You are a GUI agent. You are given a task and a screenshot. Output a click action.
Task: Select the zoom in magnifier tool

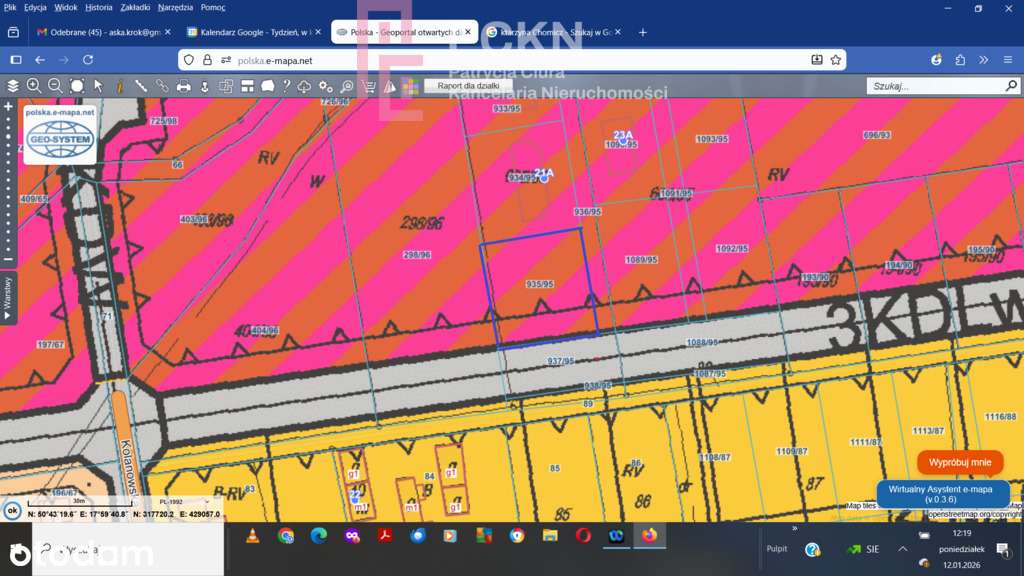pos(34,86)
